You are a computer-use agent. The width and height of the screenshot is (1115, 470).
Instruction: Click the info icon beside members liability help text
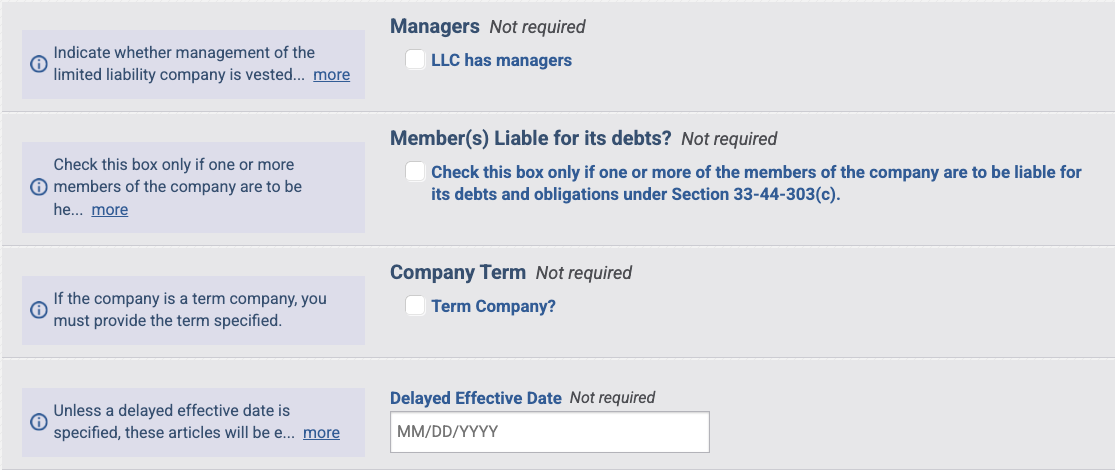click(x=38, y=187)
